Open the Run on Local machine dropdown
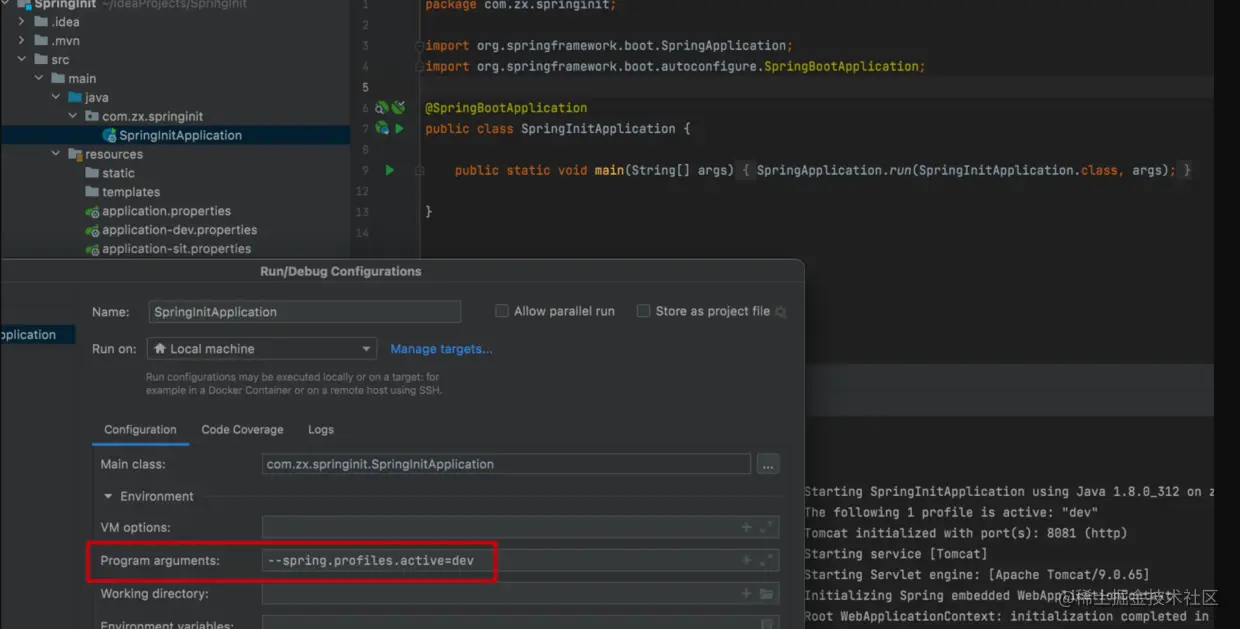 coord(262,349)
